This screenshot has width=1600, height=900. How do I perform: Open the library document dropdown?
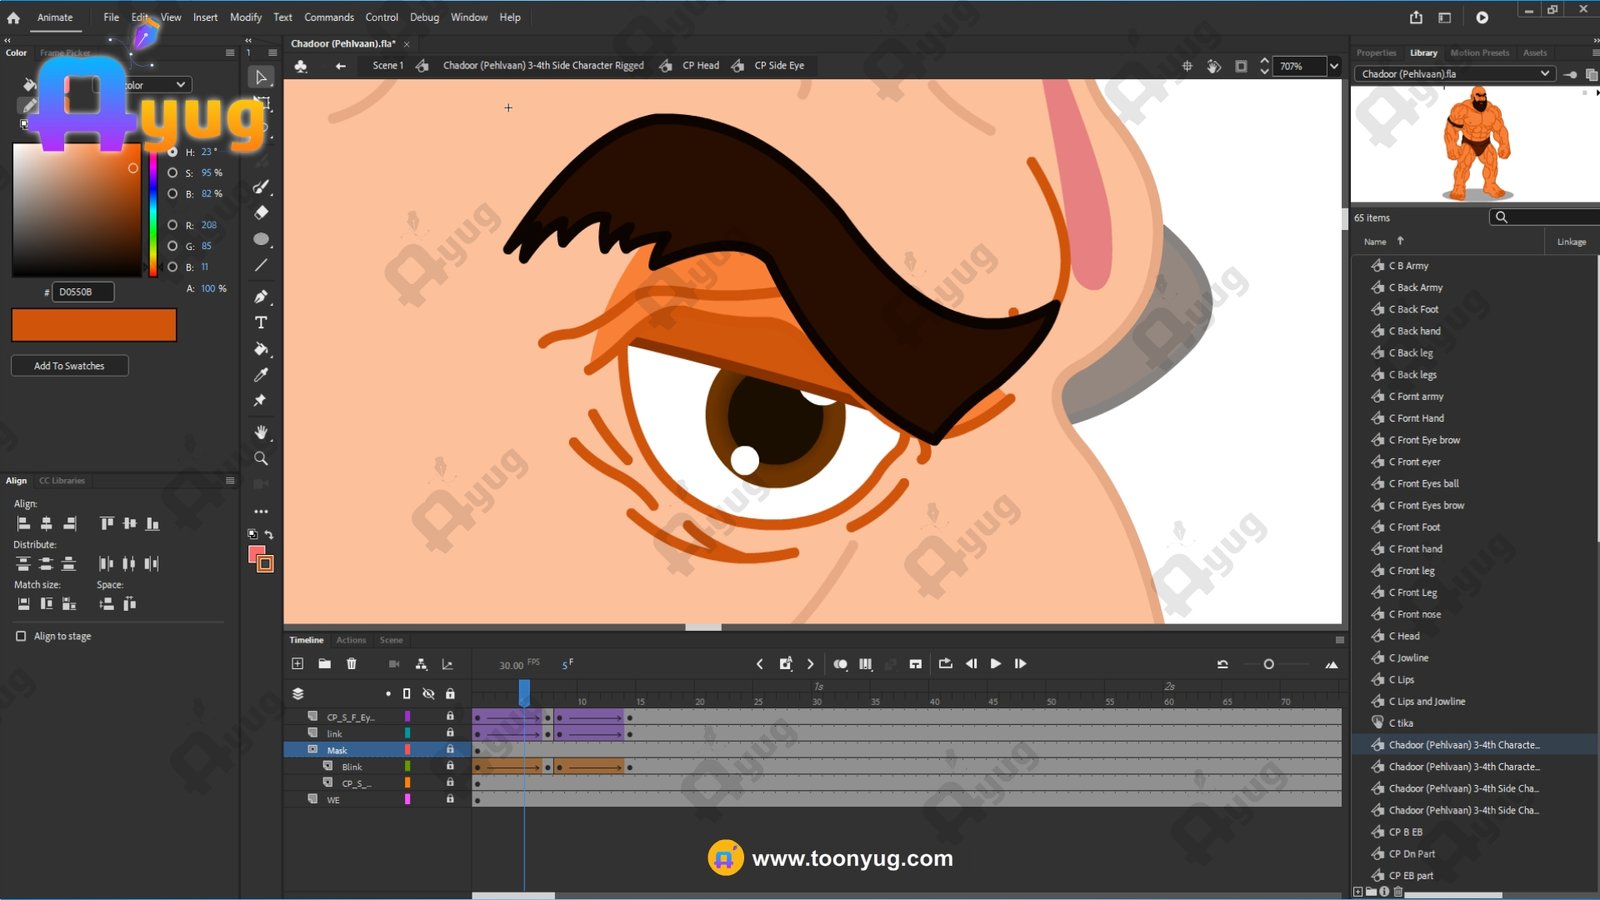tap(1544, 74)
